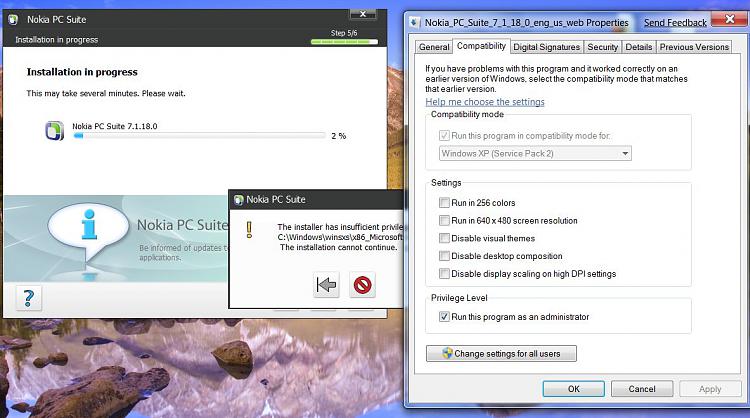750x418 pixels.
Task: Click the red cancel icon in error dialog
Action: click(362, 285)
